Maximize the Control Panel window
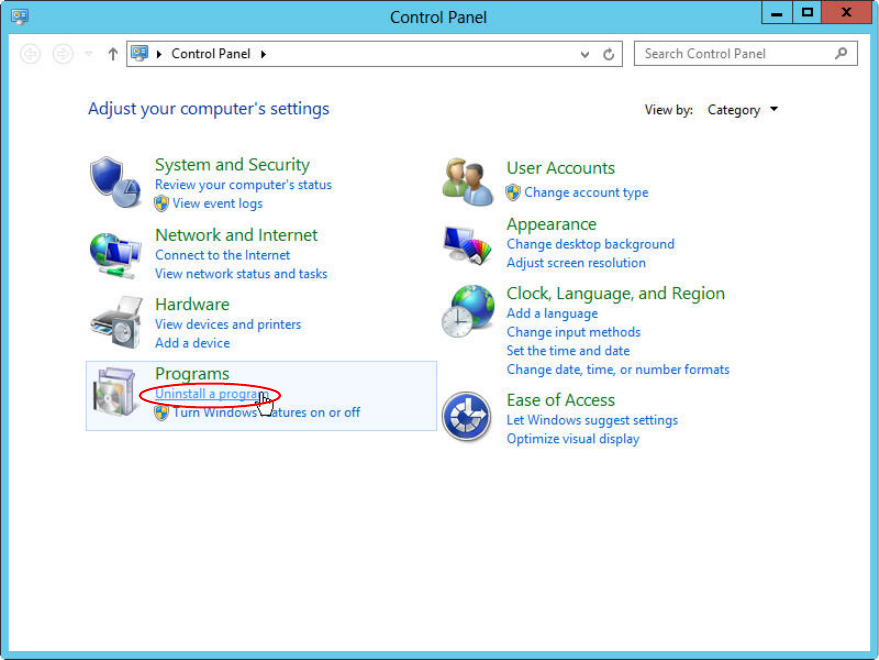Image resolution: width=879 pixels, height=660 pixels. (807, 13)
